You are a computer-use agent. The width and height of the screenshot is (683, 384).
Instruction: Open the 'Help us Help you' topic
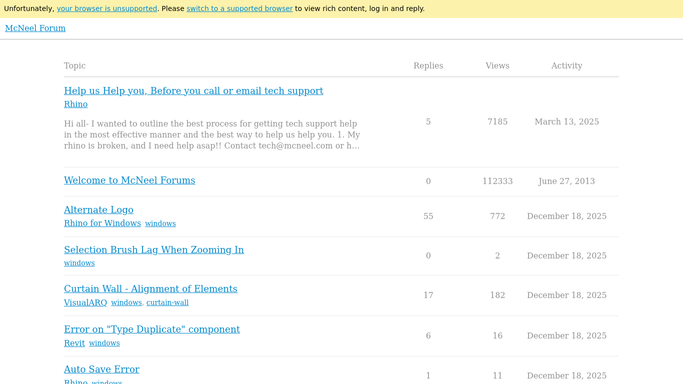coord(193,91)
